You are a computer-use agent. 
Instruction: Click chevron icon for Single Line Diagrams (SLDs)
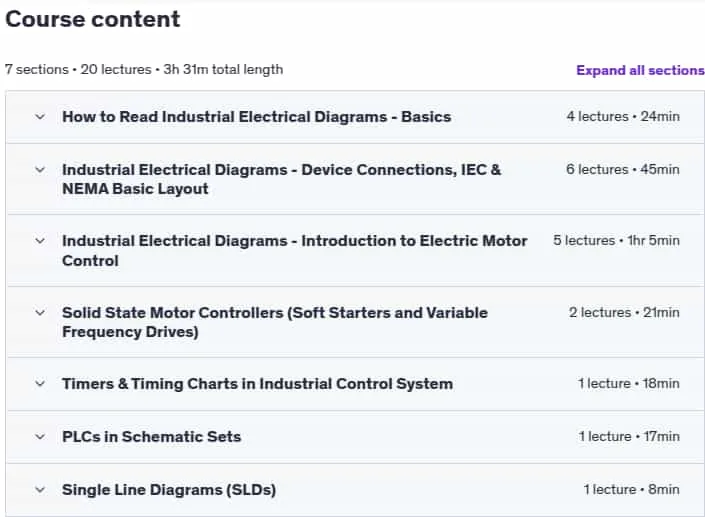(x=40, y=490)
